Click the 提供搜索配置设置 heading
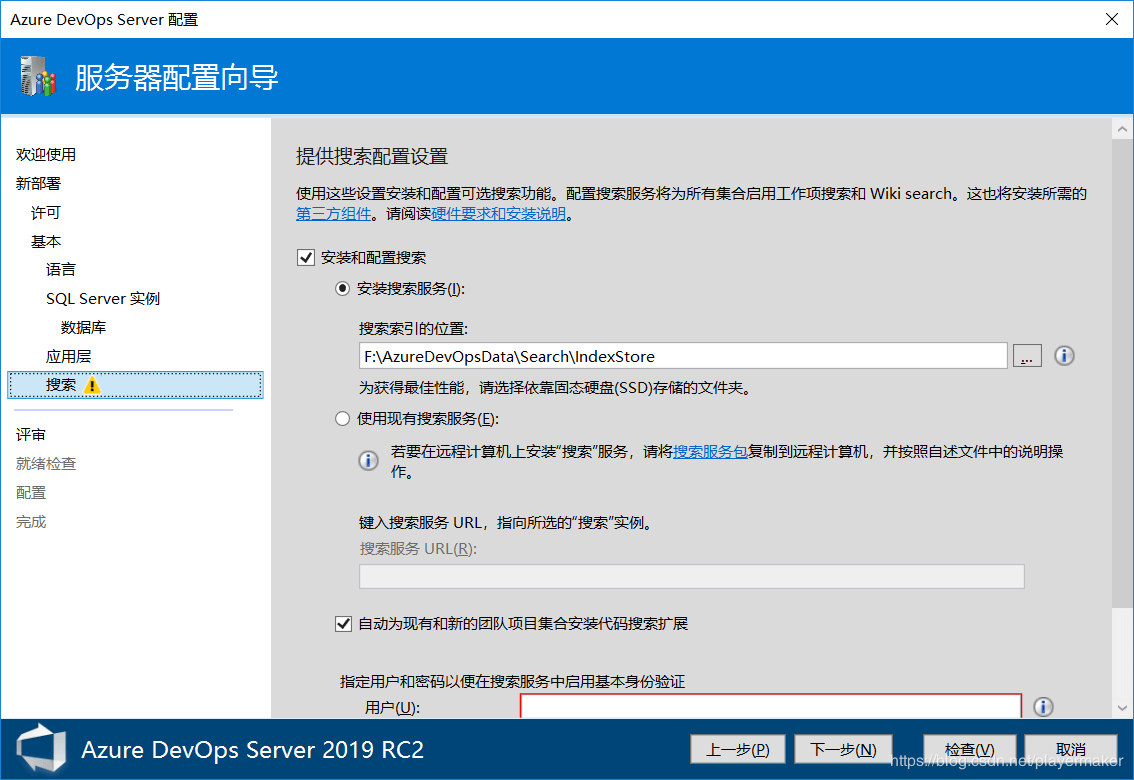 [372, 156]
